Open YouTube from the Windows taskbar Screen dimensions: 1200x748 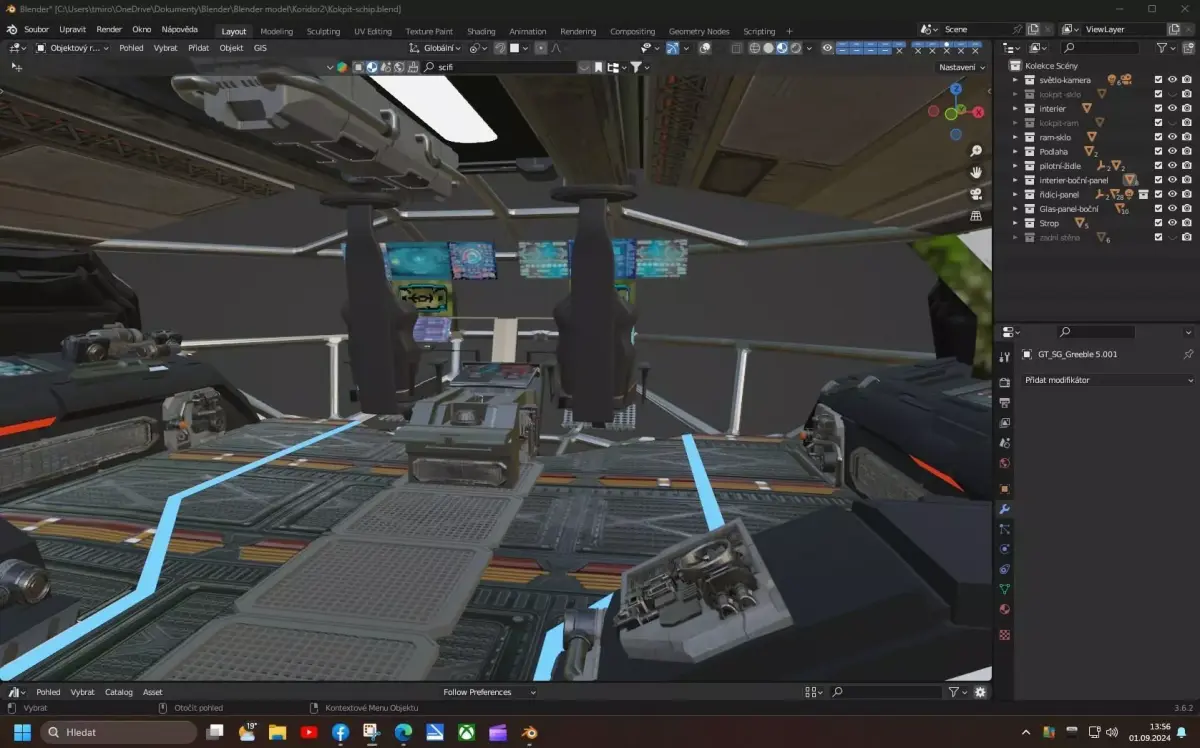click(308, 733)
